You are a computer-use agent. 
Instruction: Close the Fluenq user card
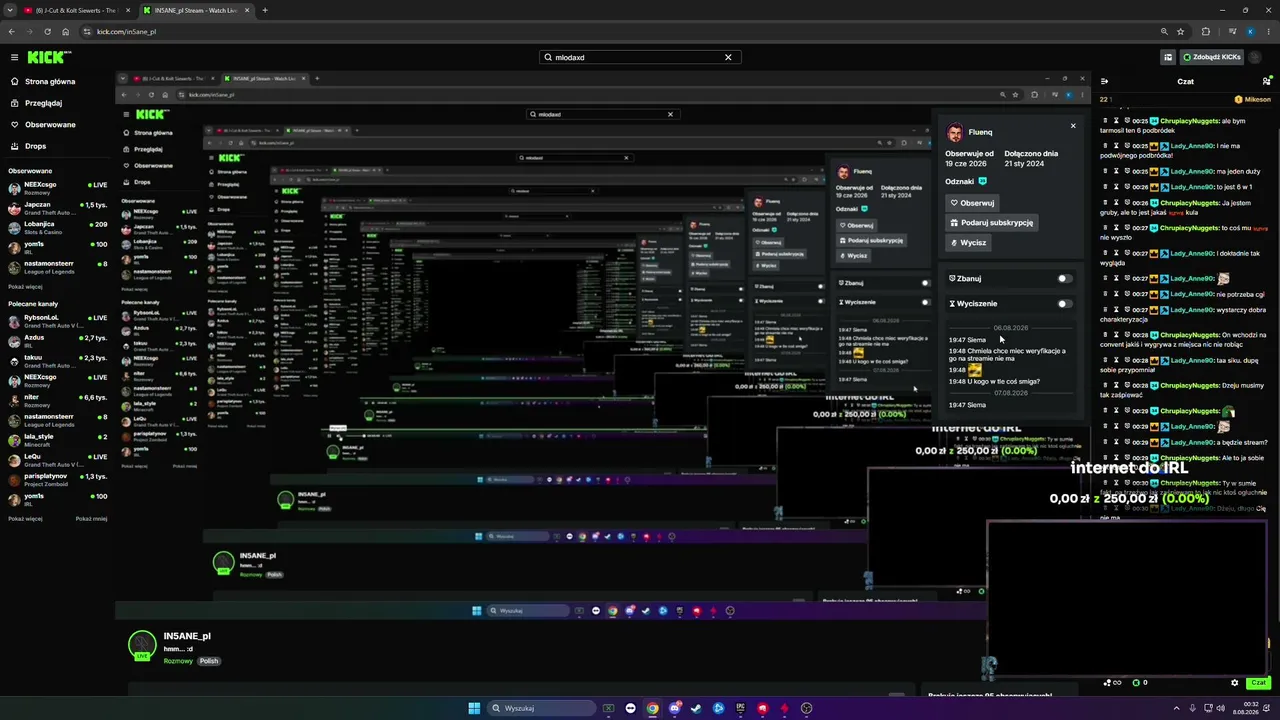point(1073,126)
